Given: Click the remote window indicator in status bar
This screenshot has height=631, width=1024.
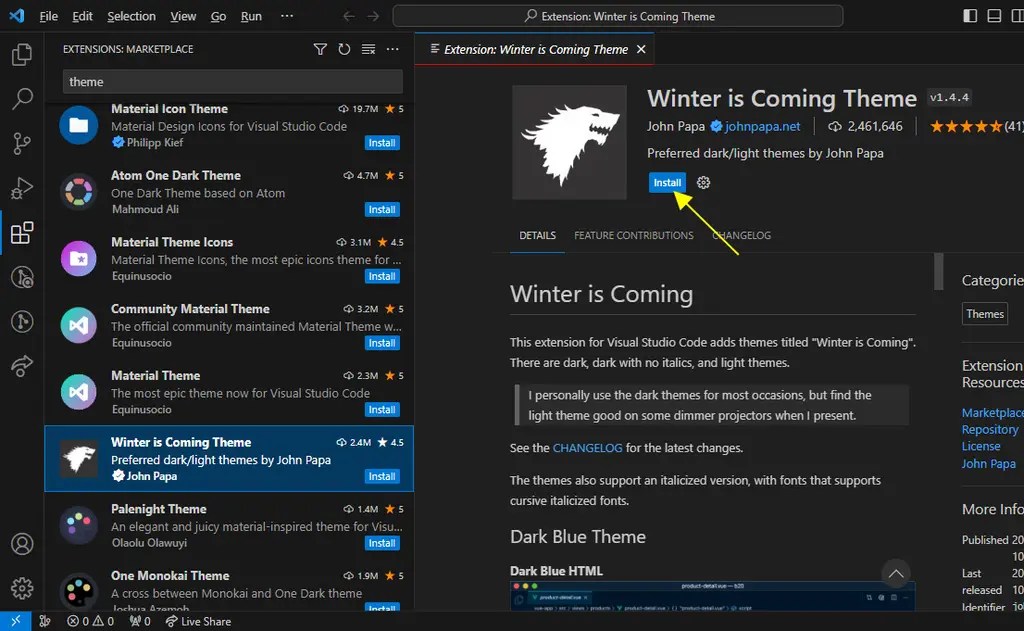Looking at the screenshot, I should pyautogui.click(x=16, y=621).
